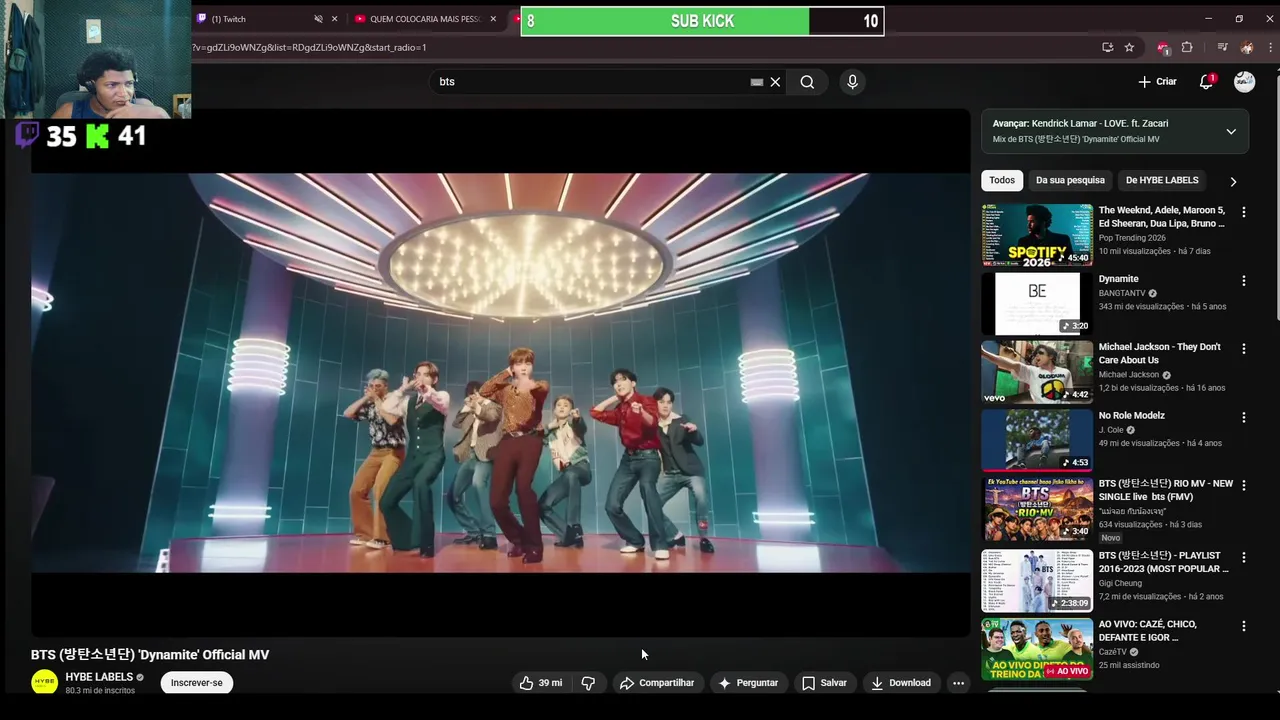This screenshot has width=1280, height=720.
Task: Open options for AO VIVO CazéTV video
Action: 1244,626
